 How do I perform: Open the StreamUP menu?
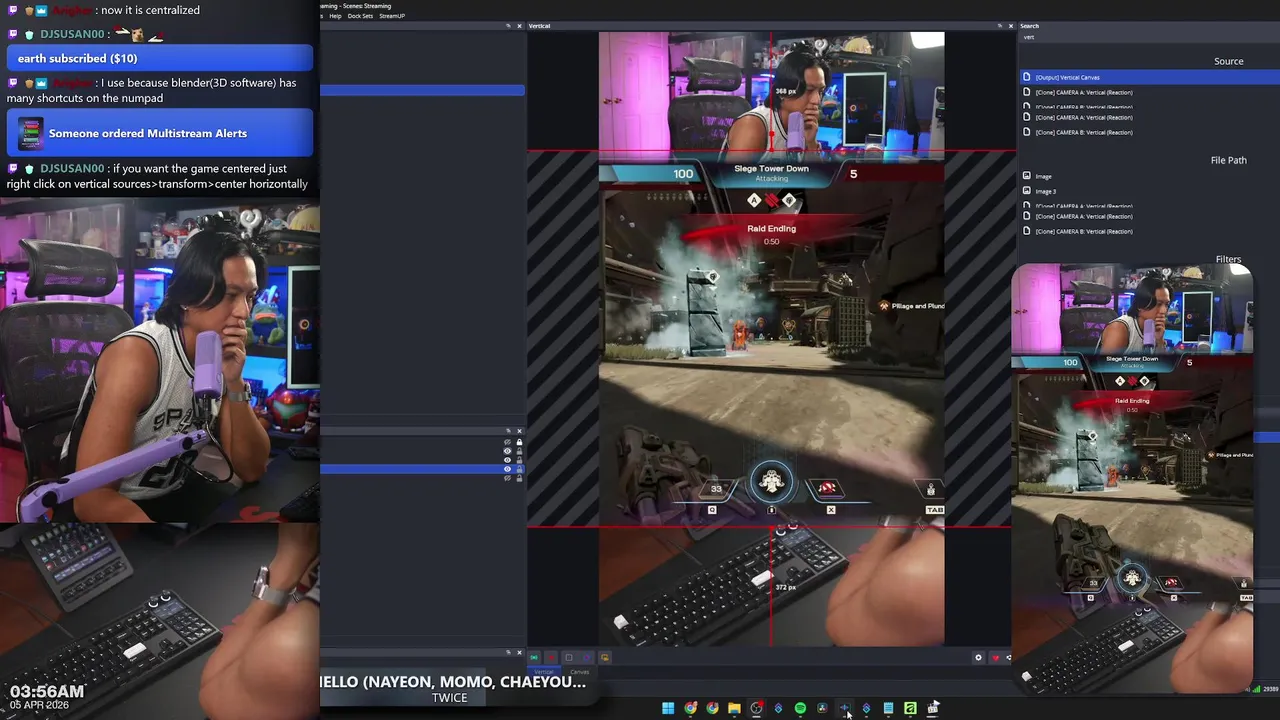(x=391, y=16)
